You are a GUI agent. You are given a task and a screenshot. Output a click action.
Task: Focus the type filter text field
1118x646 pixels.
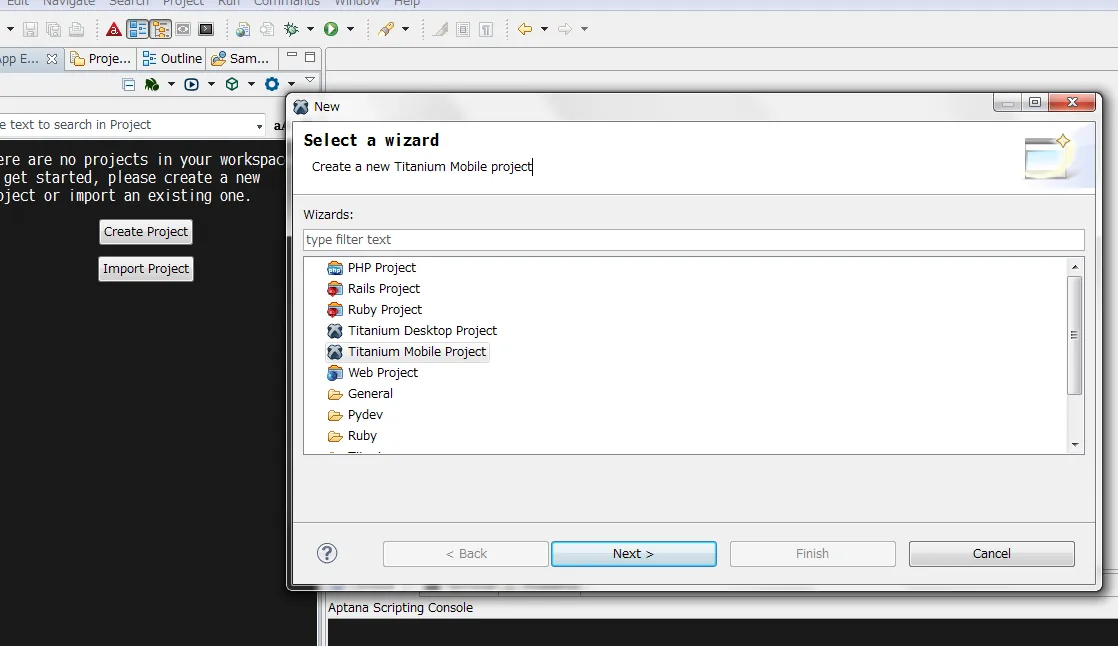tap(693, 240)
